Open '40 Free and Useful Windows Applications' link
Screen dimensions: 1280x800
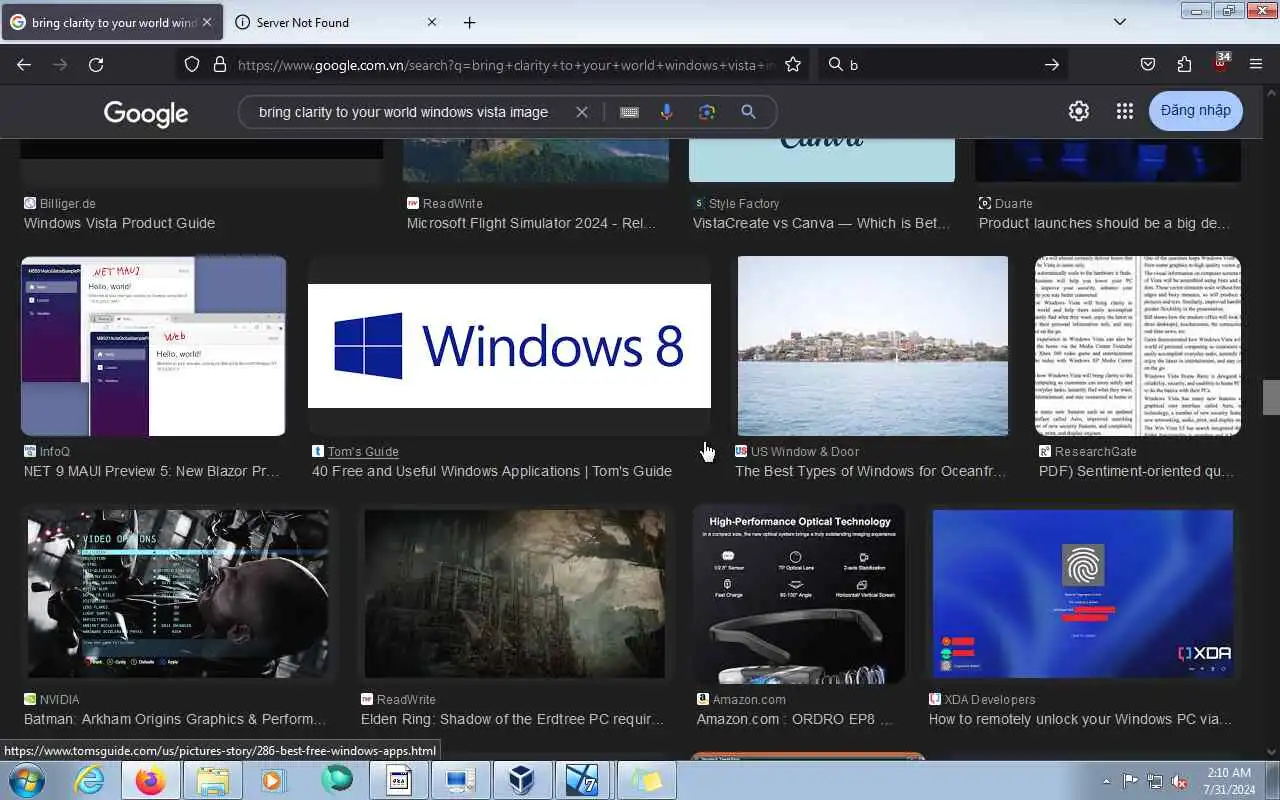pos(492,471)
